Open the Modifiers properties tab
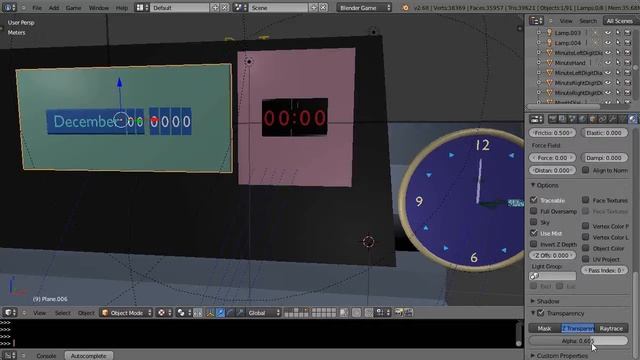Viewport: 640px width, 360px height. (x=612, y=119)
